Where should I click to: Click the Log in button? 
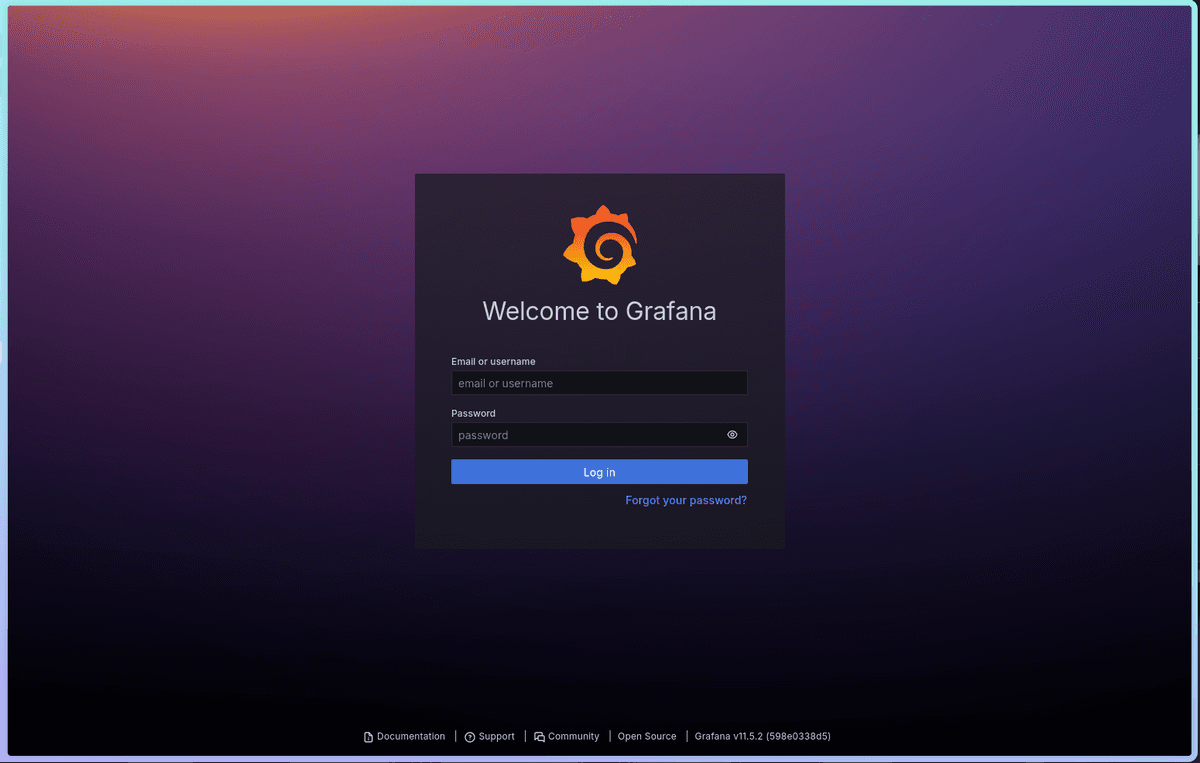point(599,472)
